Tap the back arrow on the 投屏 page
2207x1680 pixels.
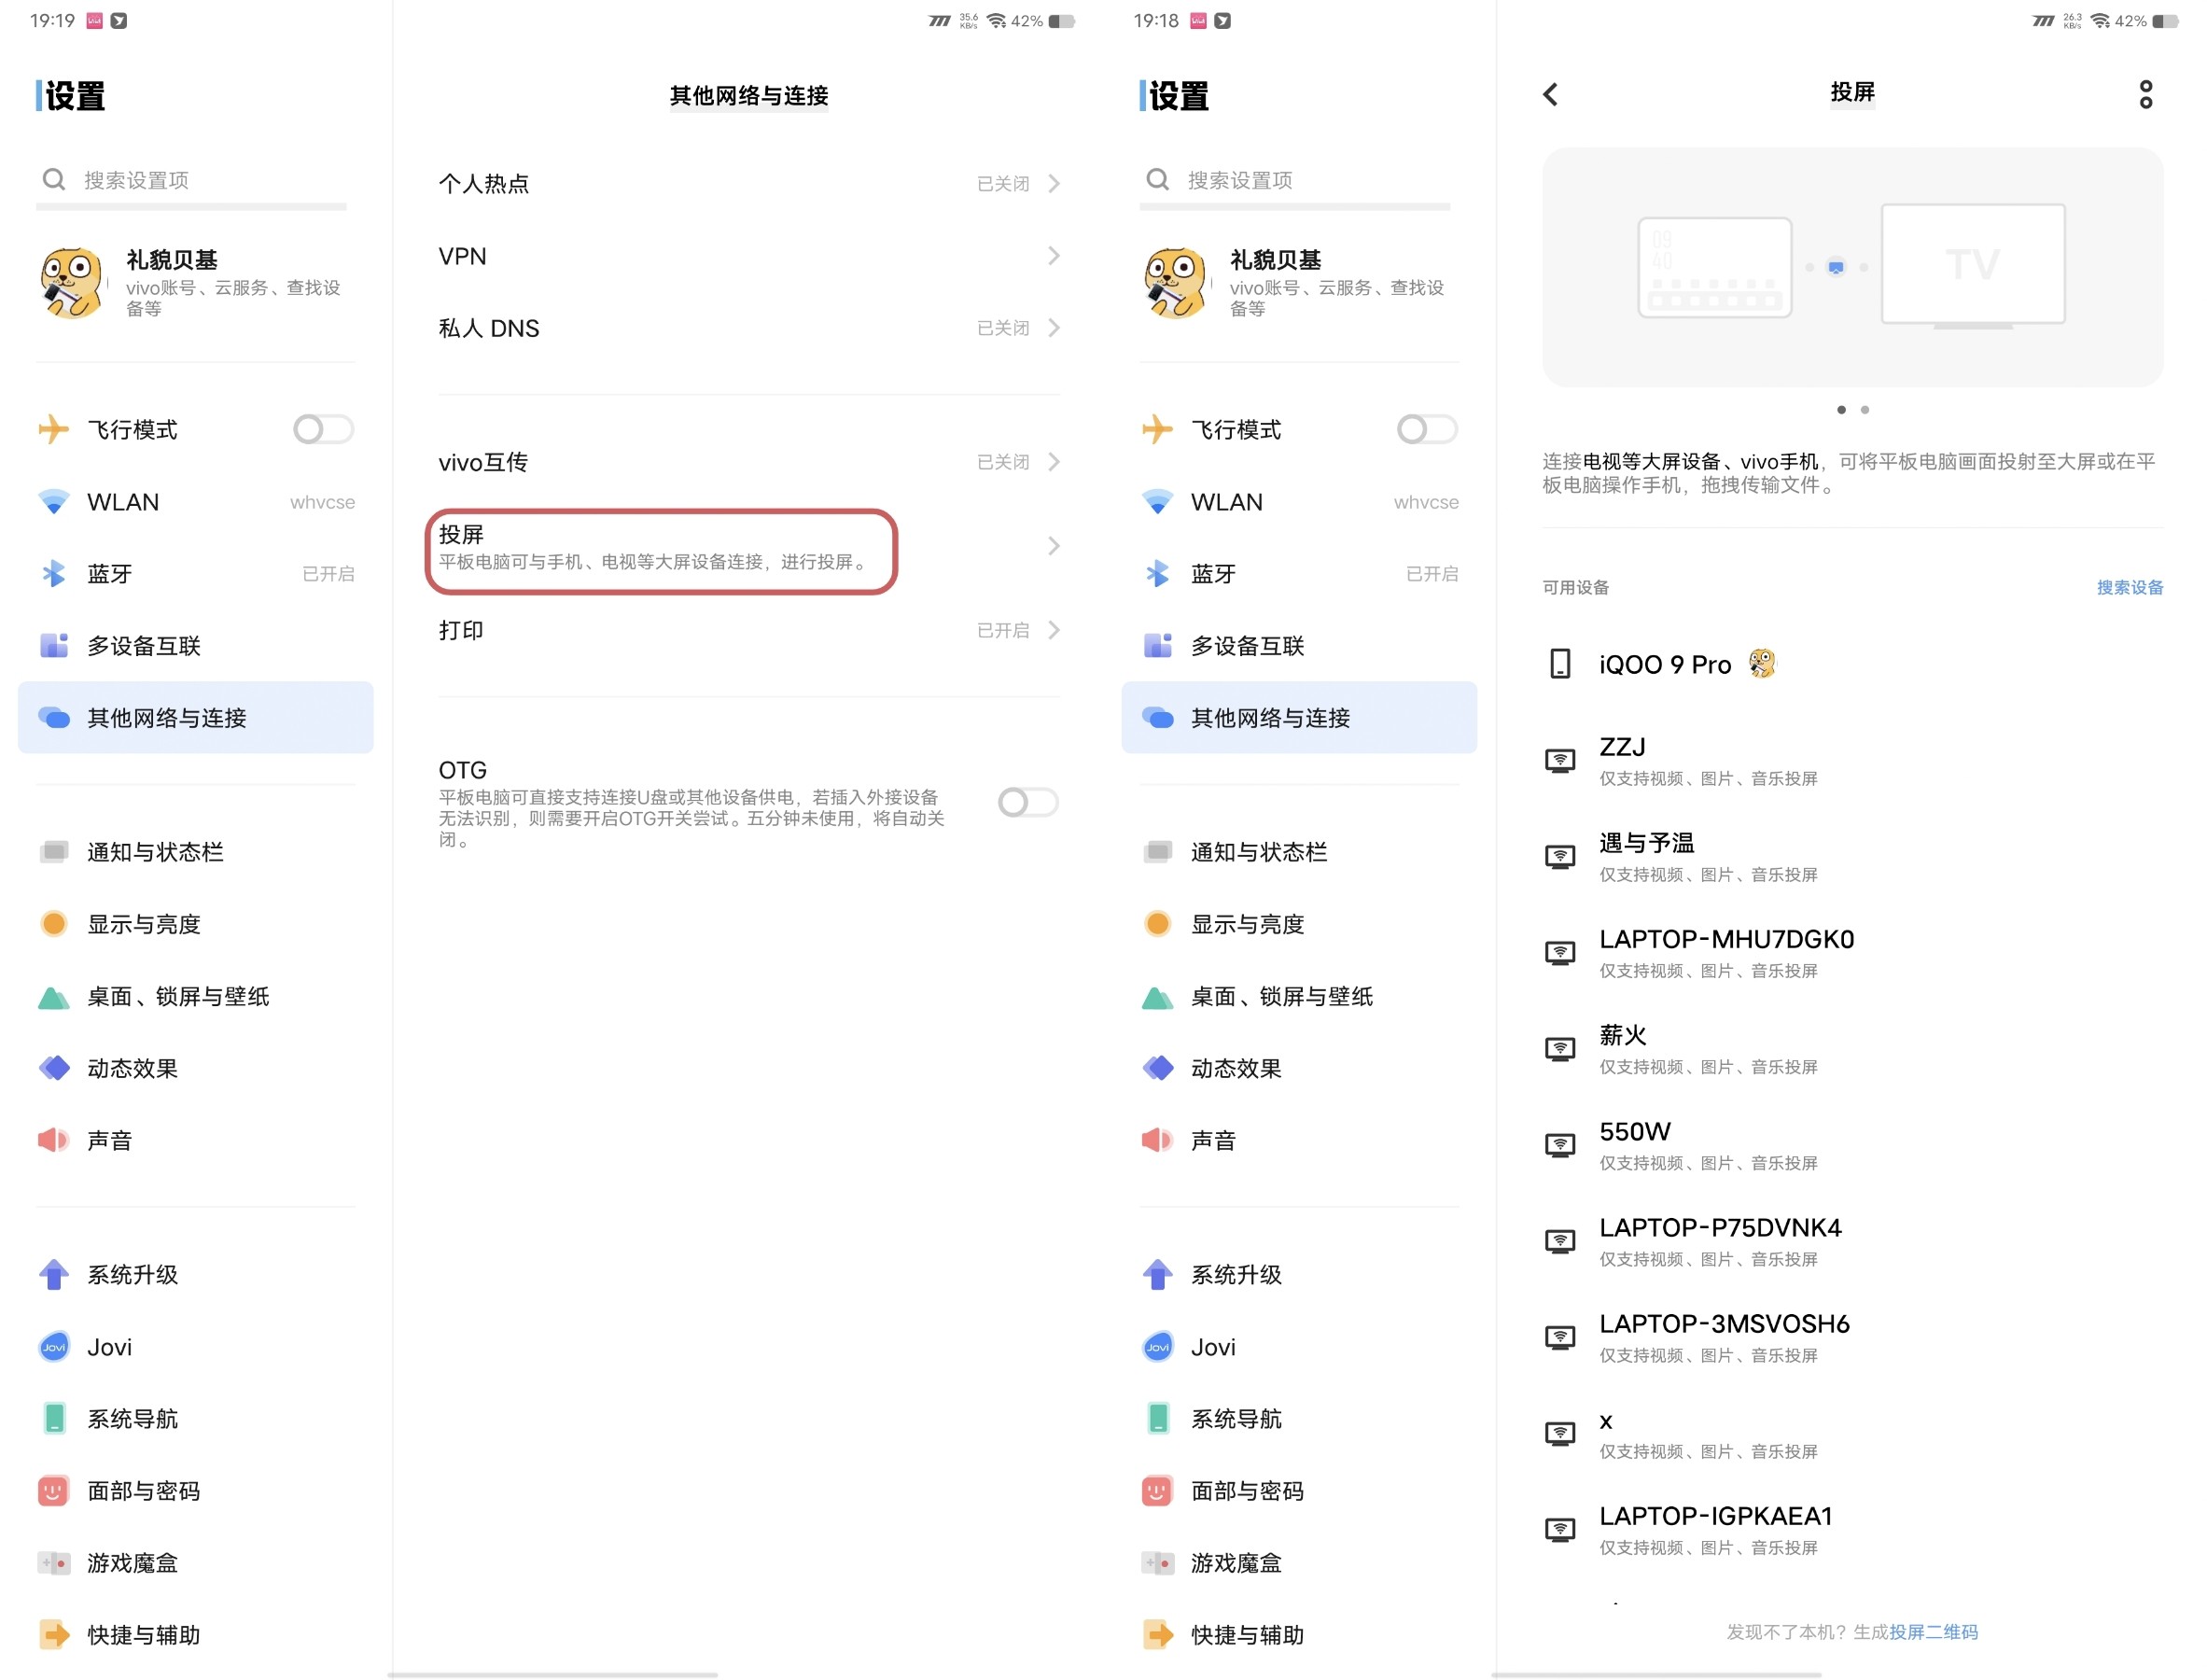1550,95
